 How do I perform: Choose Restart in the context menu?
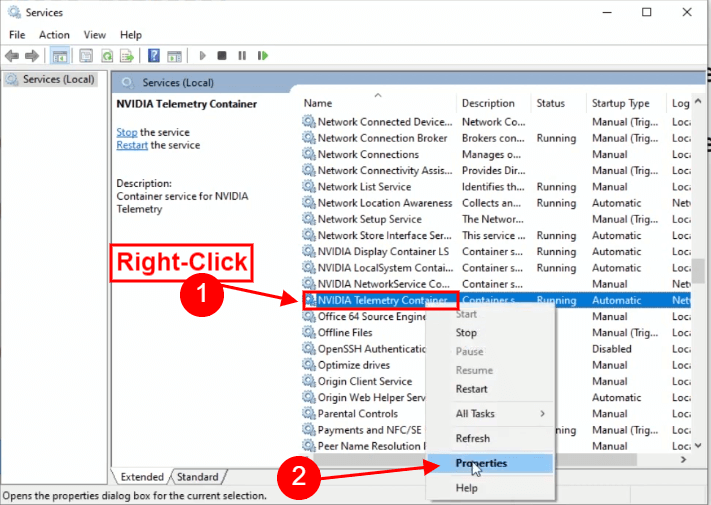[490, 389]
